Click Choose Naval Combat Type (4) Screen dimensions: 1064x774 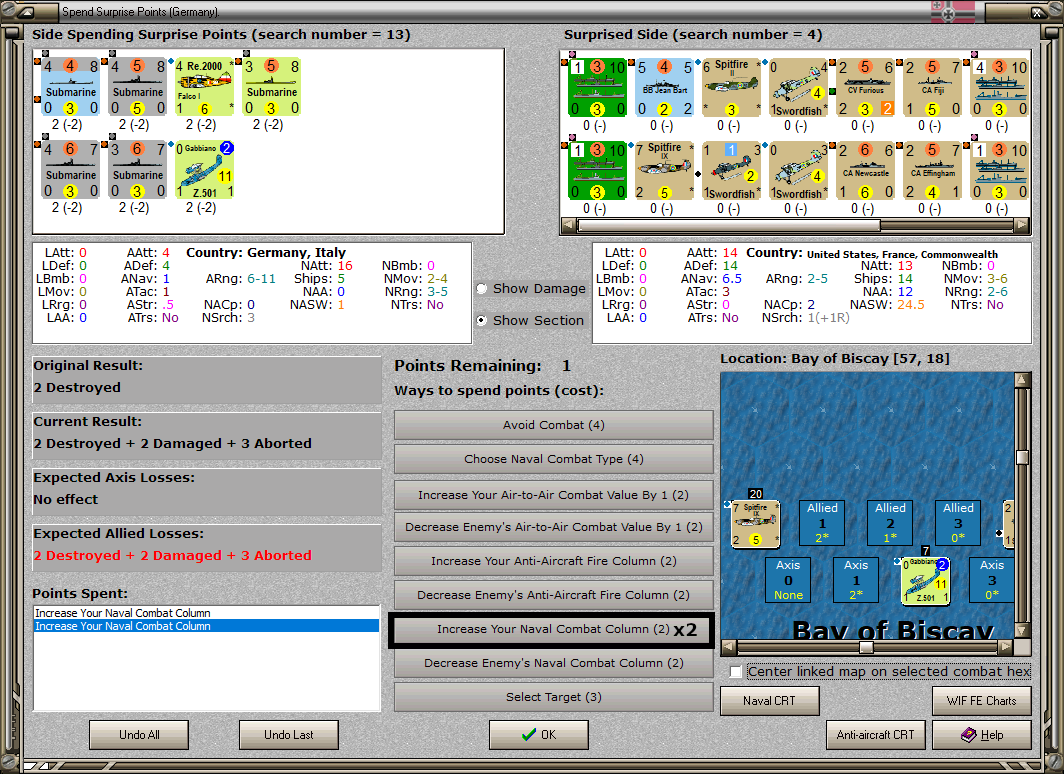pyautogui.click(x=554, y=459)
